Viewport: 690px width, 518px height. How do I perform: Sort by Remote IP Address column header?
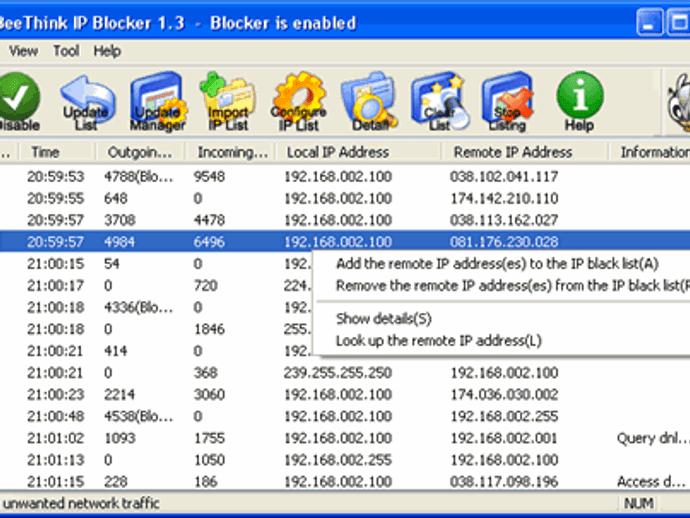pos(525,152)
